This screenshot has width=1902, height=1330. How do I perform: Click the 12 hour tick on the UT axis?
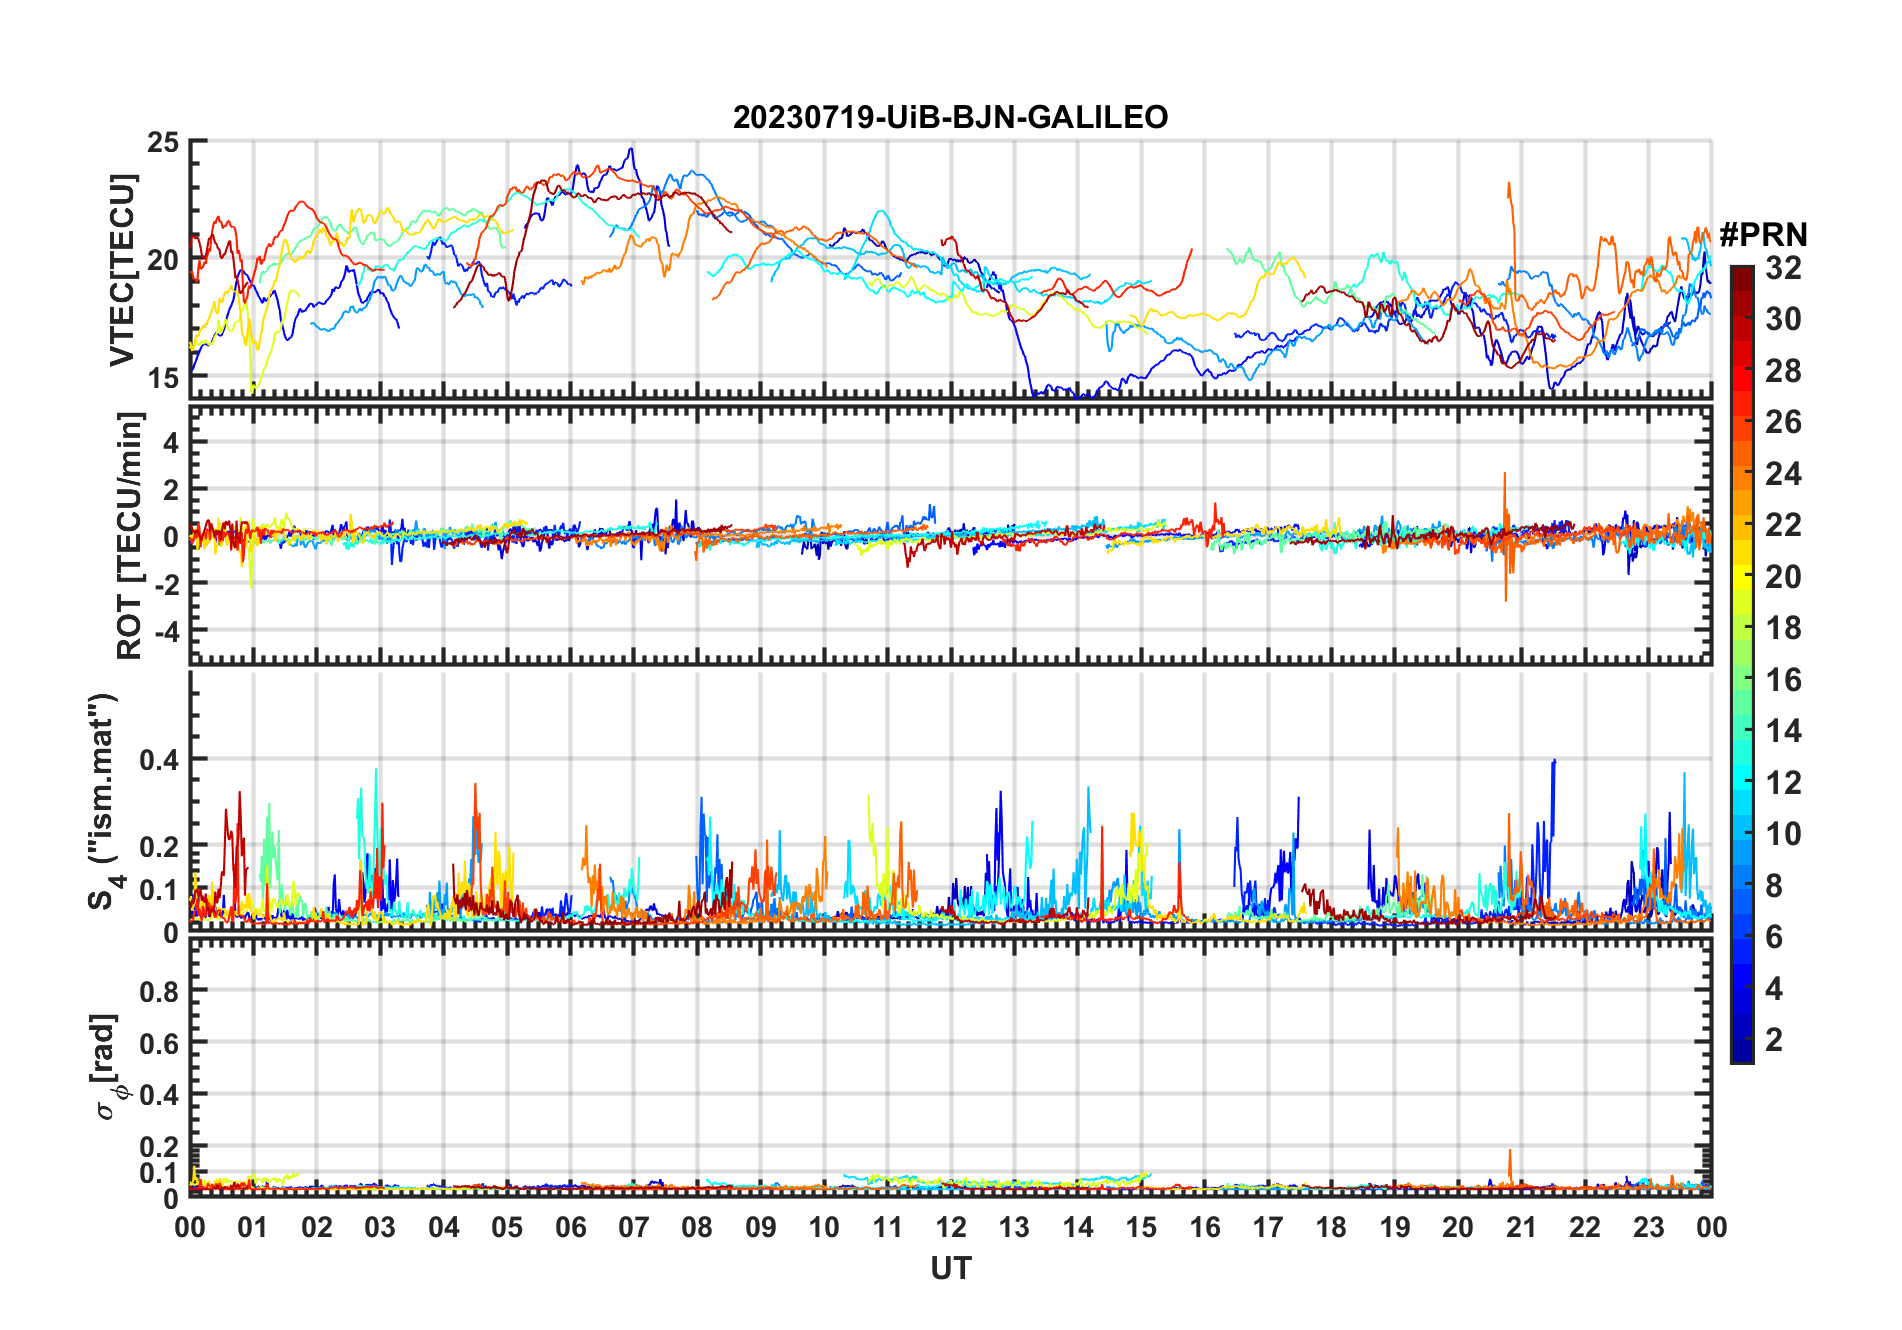[951, 1227]
